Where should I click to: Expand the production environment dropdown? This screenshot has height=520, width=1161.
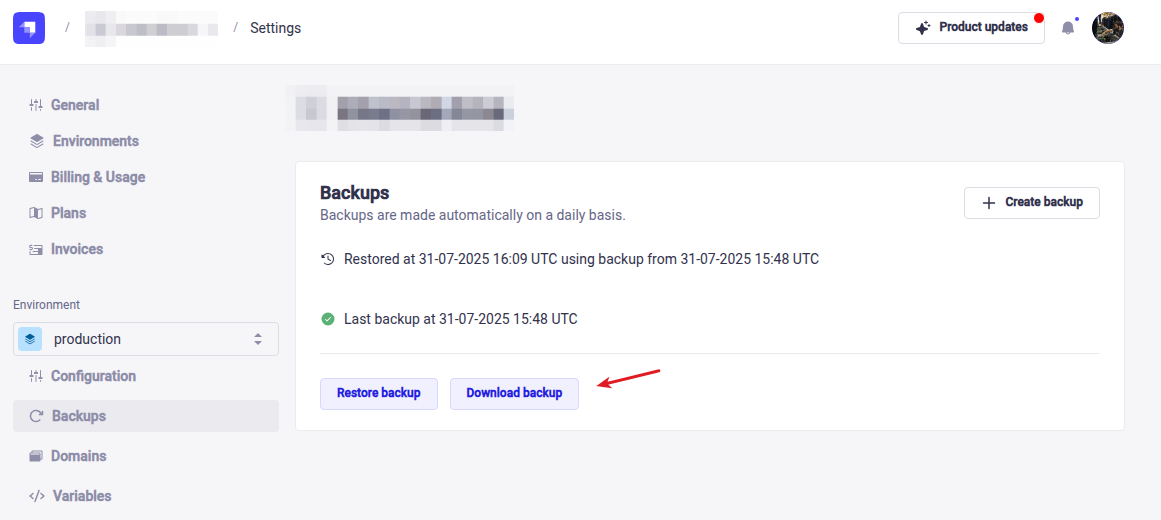[145, 339]
